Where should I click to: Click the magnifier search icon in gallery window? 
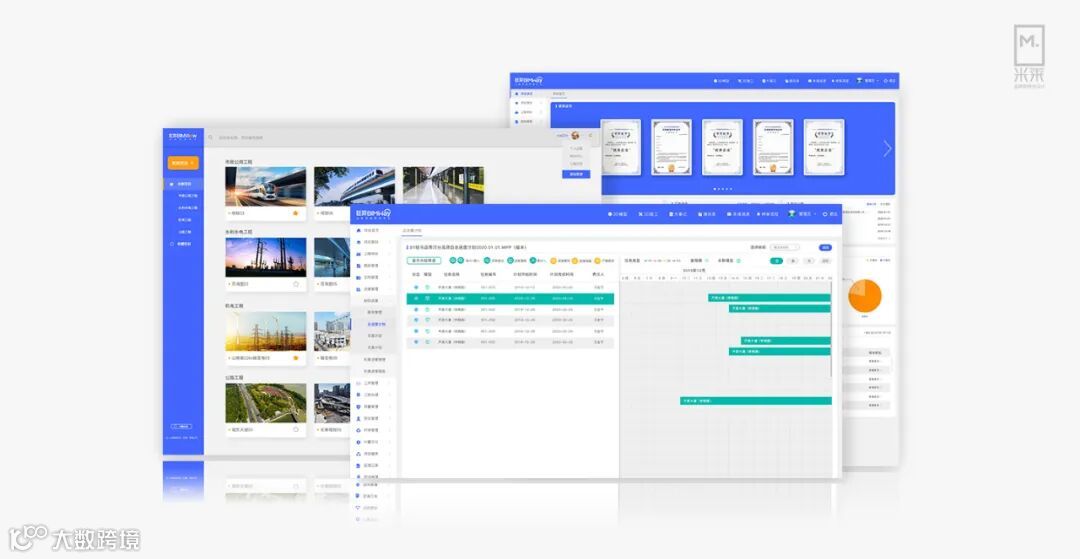(211, 137)
